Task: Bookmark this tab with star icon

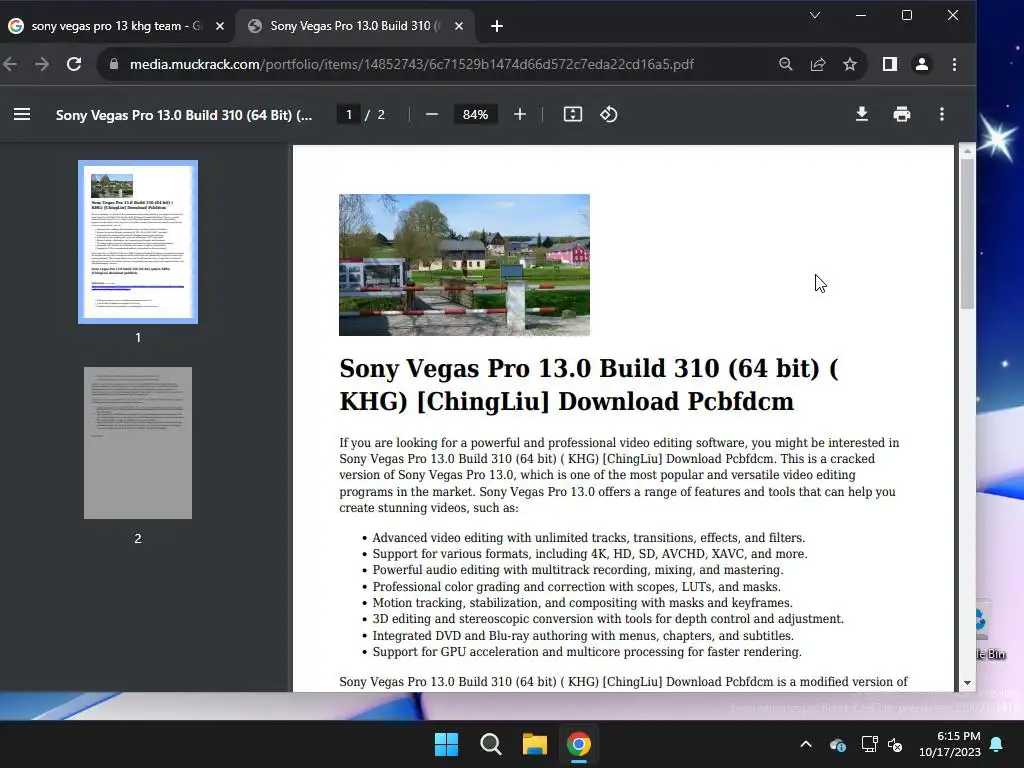Action: [850, 64]
